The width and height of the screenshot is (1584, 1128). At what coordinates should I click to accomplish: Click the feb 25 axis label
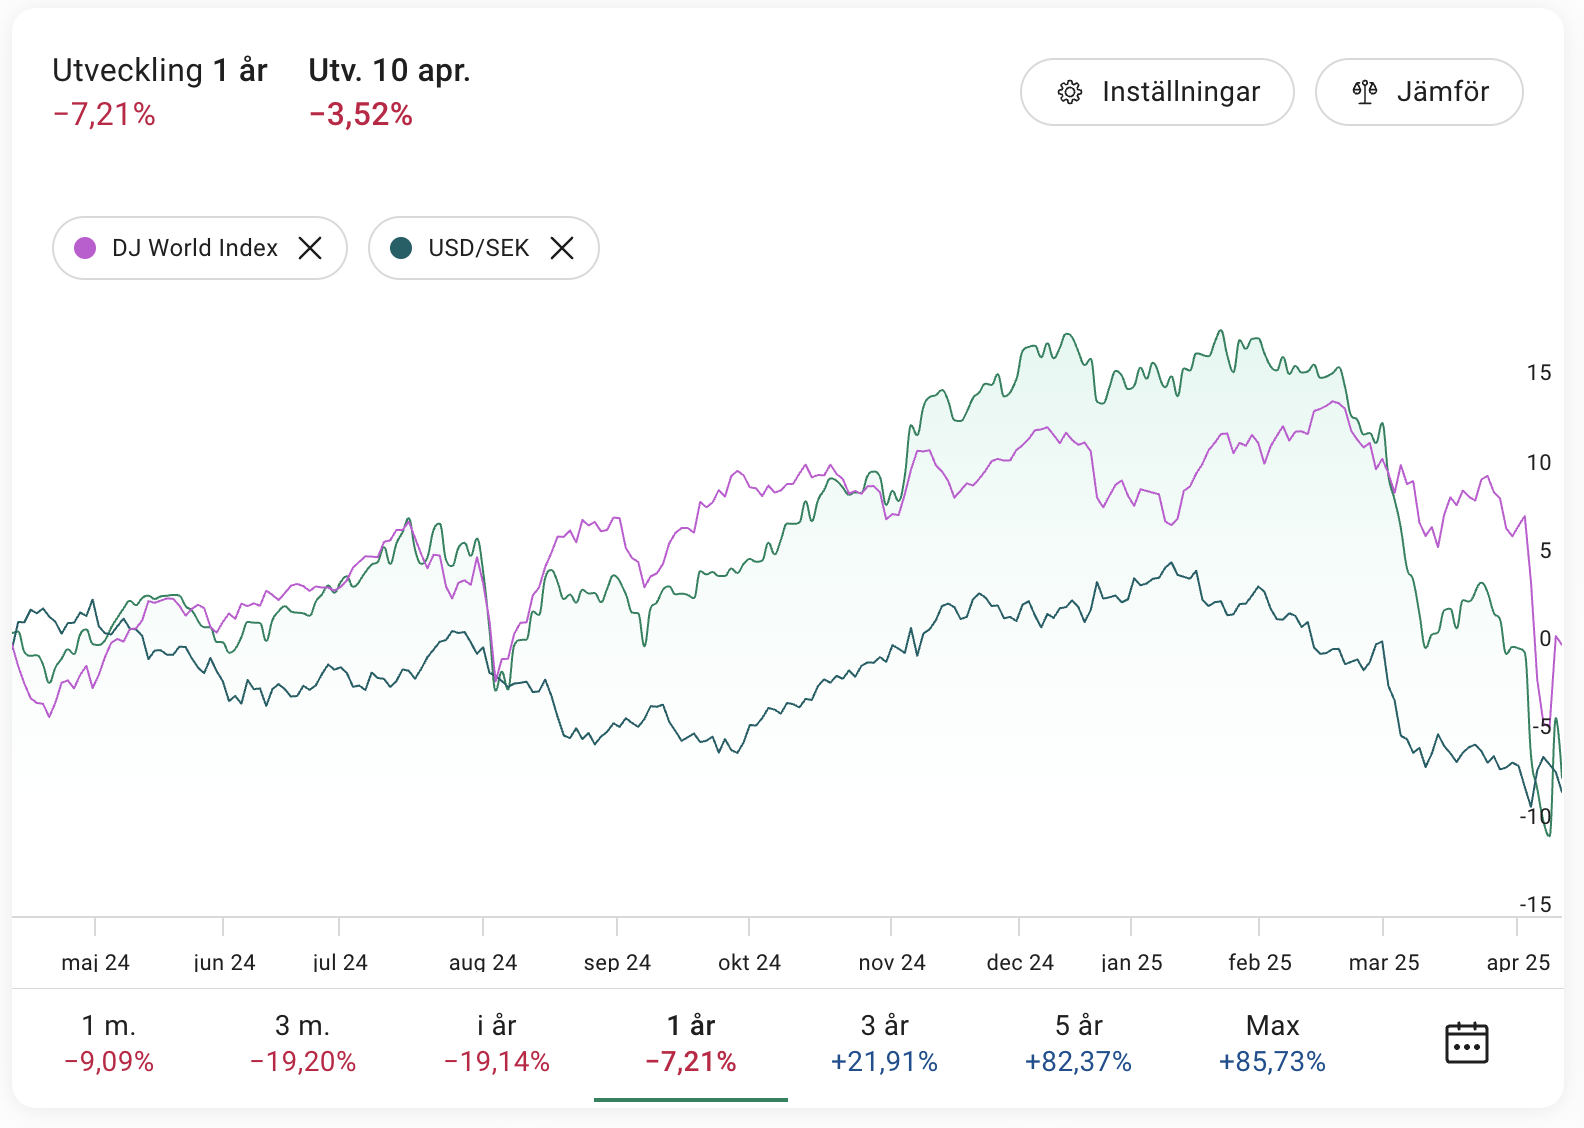point(1260,962)
